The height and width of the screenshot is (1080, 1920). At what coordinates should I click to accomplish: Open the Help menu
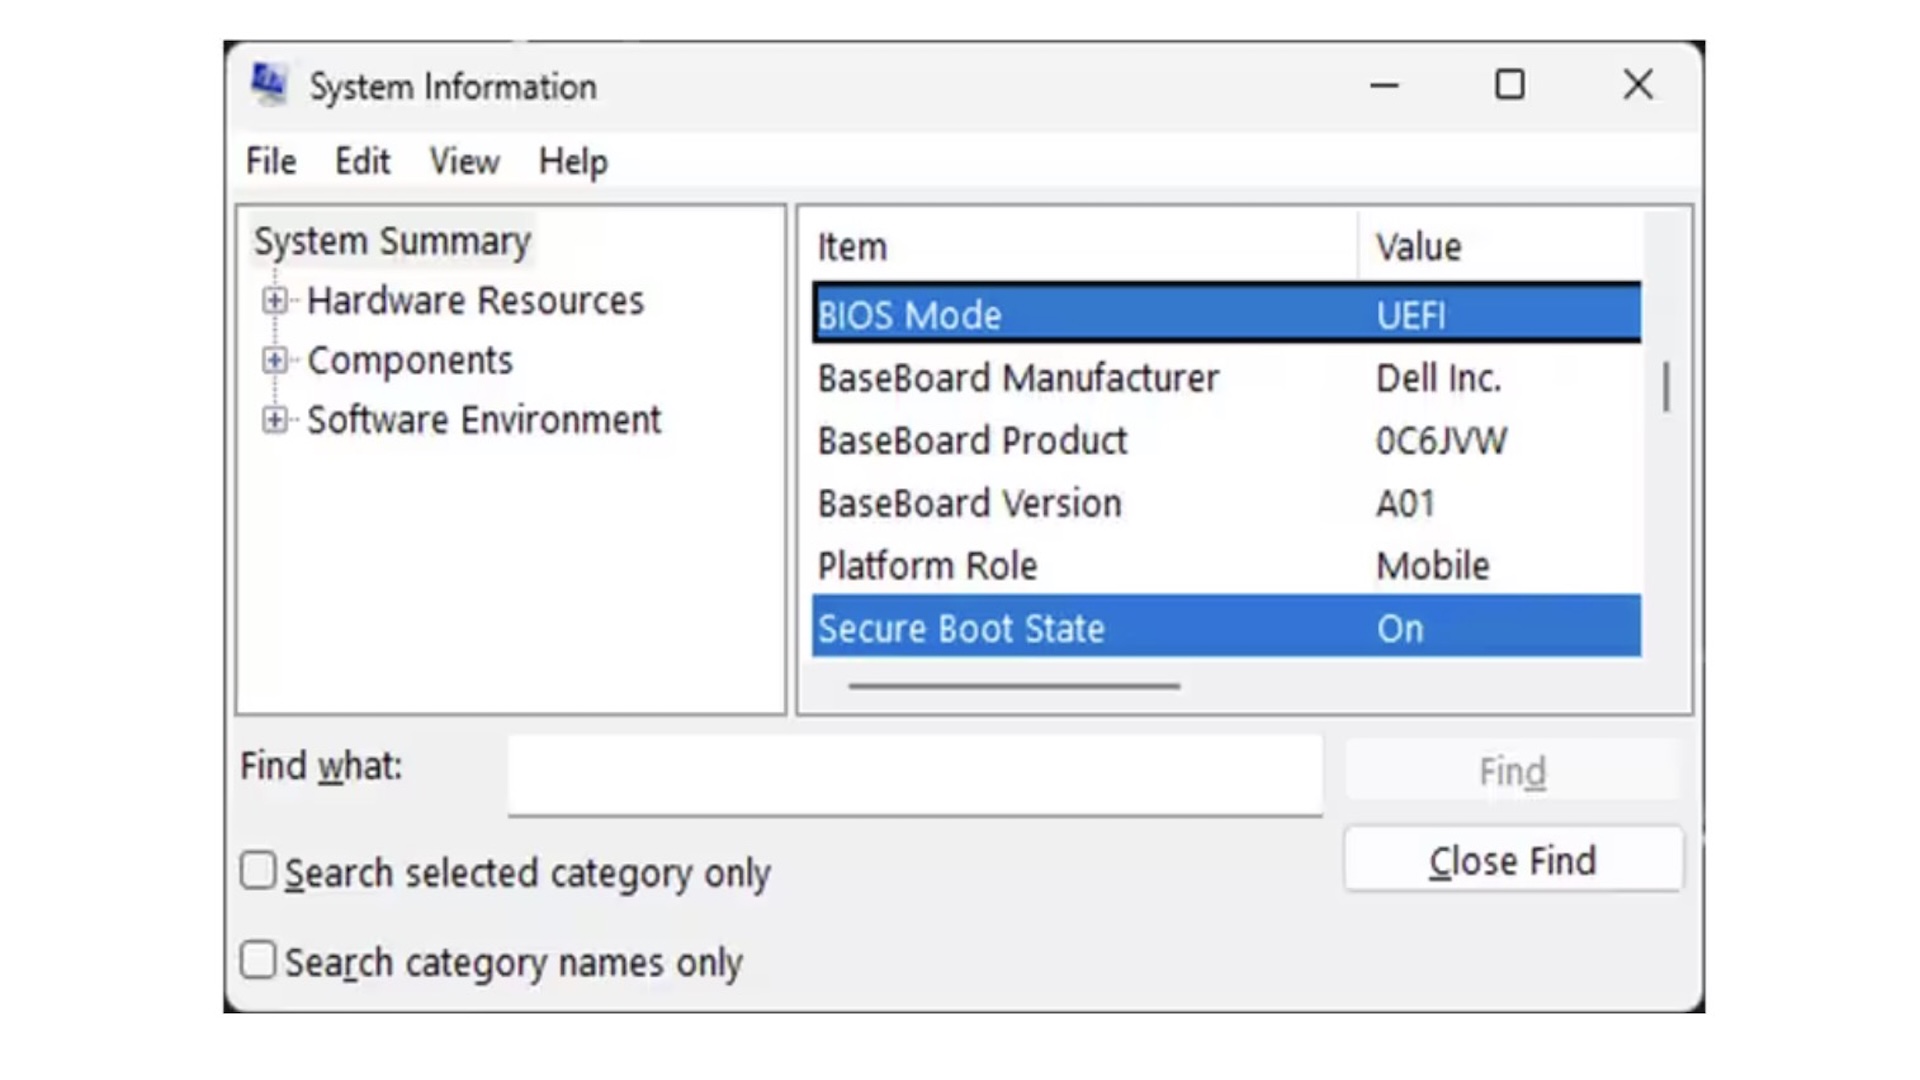(x=573, y=161)
